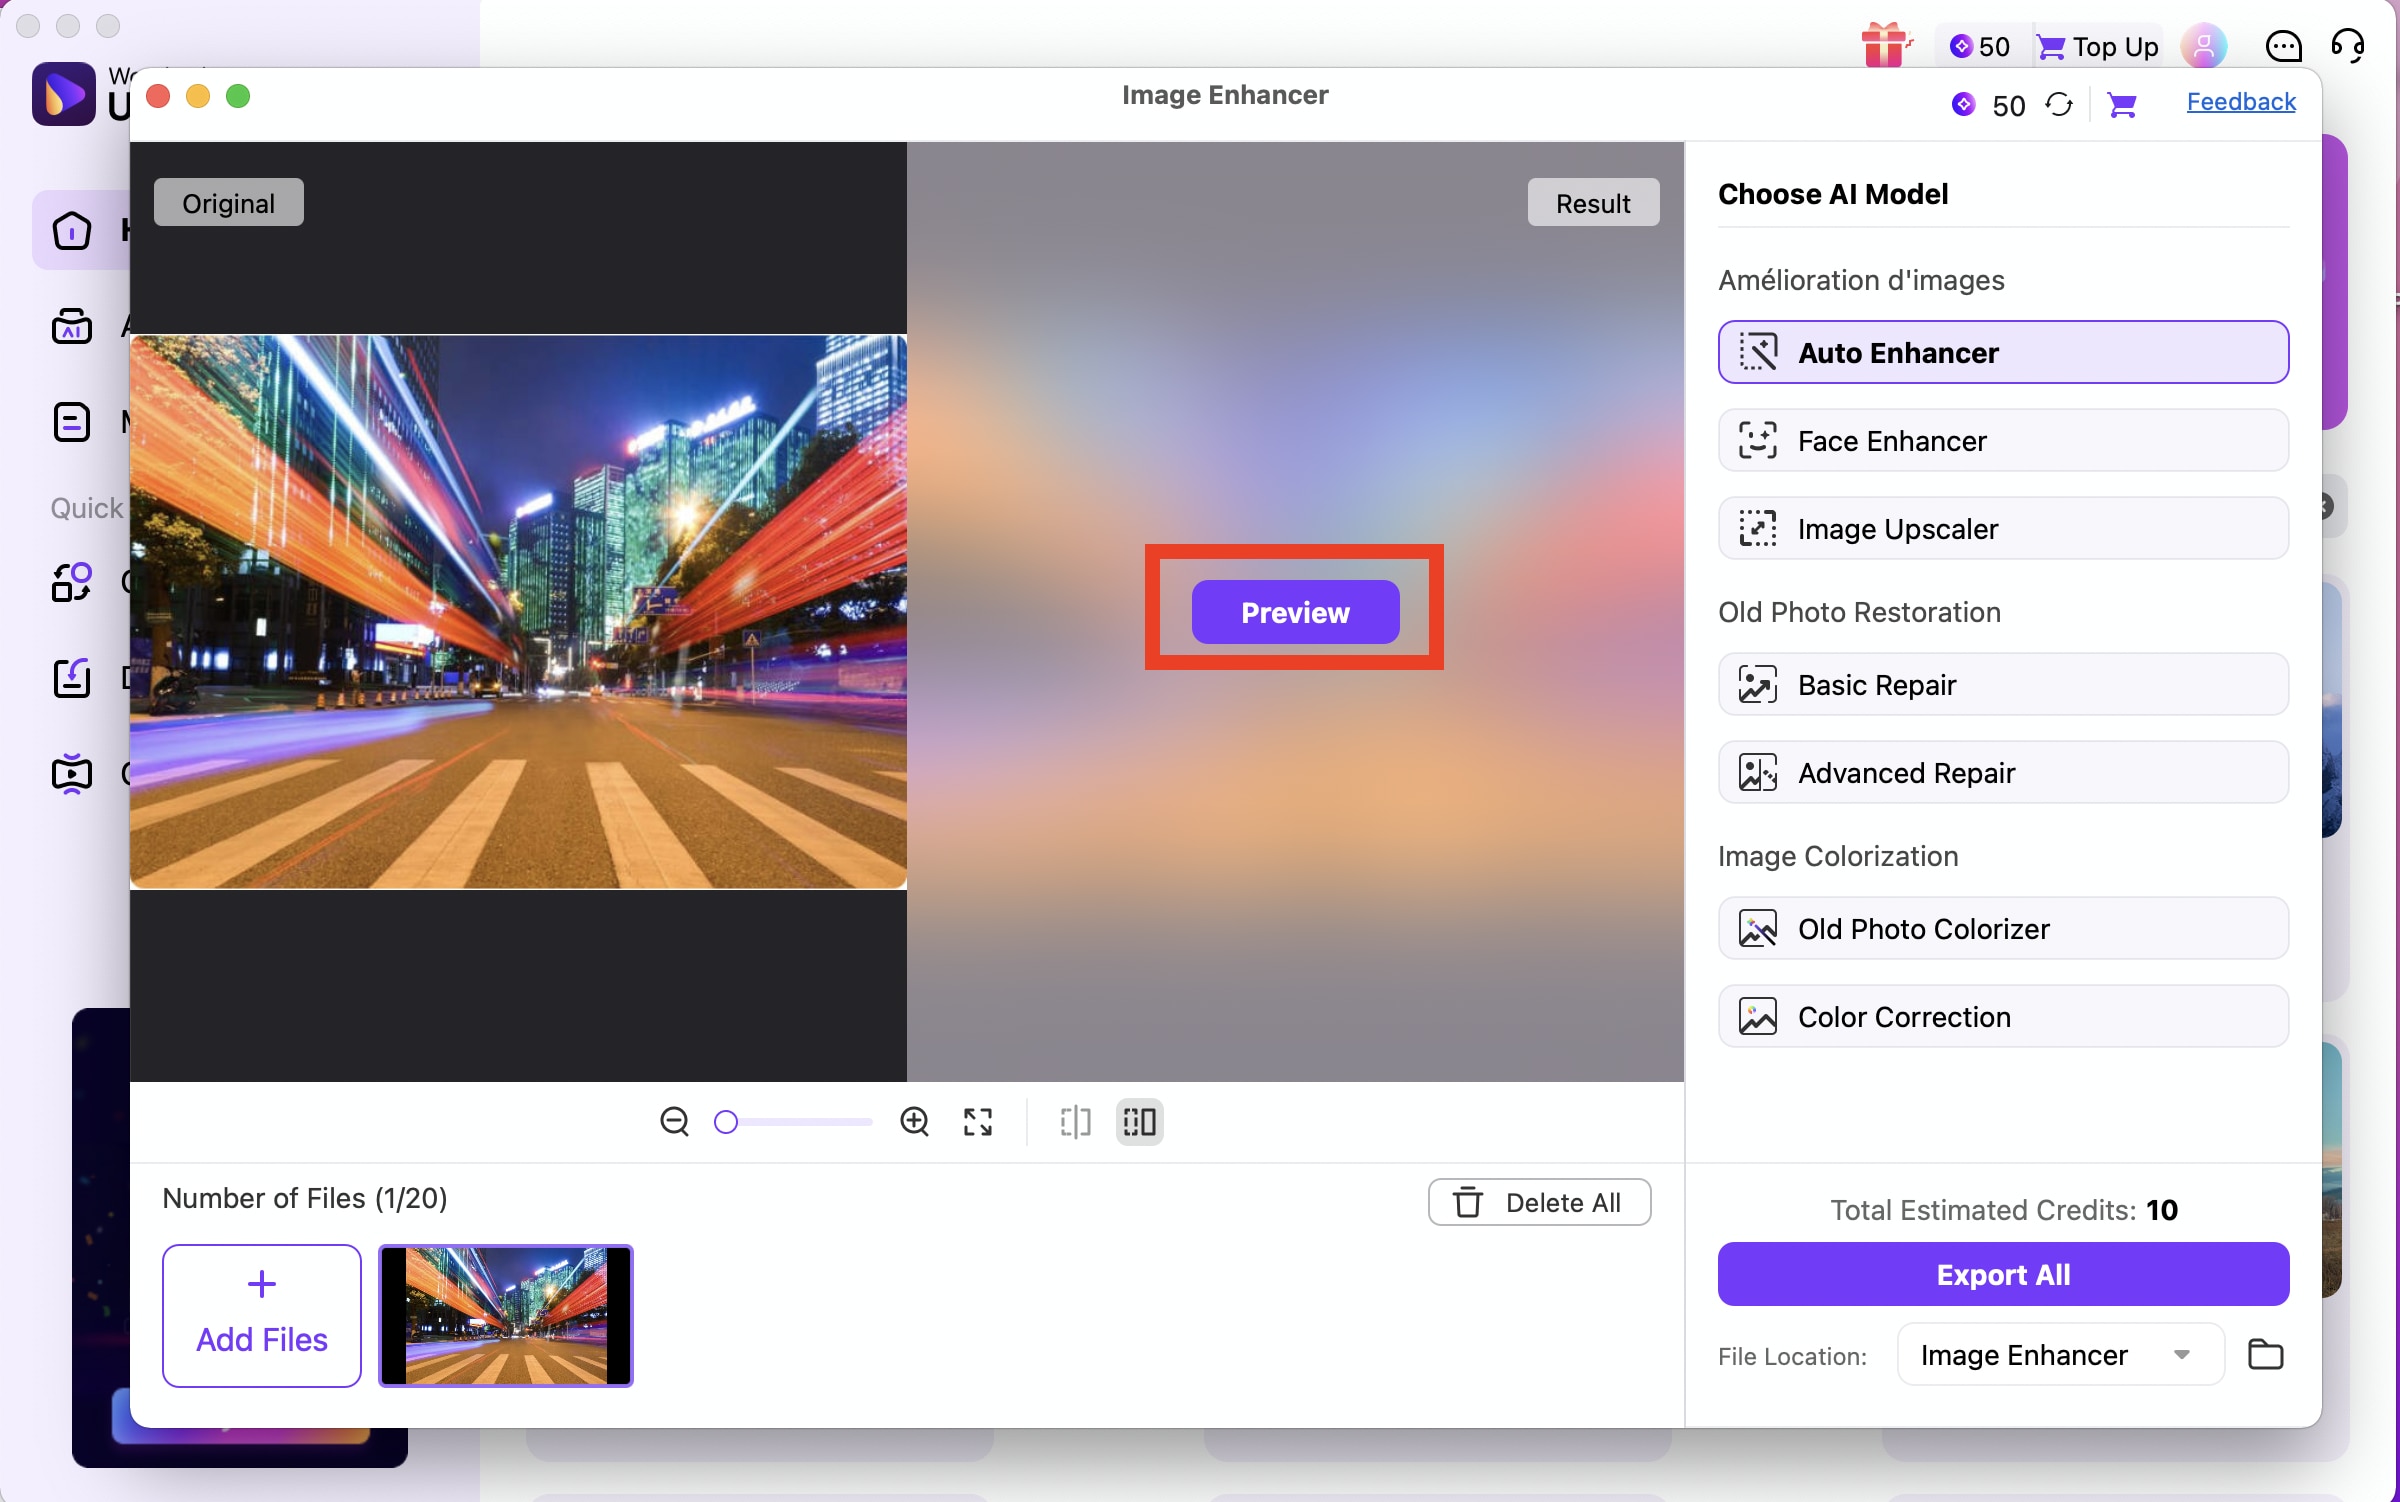Open the user profile avatar icon

pyautogui.click(x=2204, y=45)
